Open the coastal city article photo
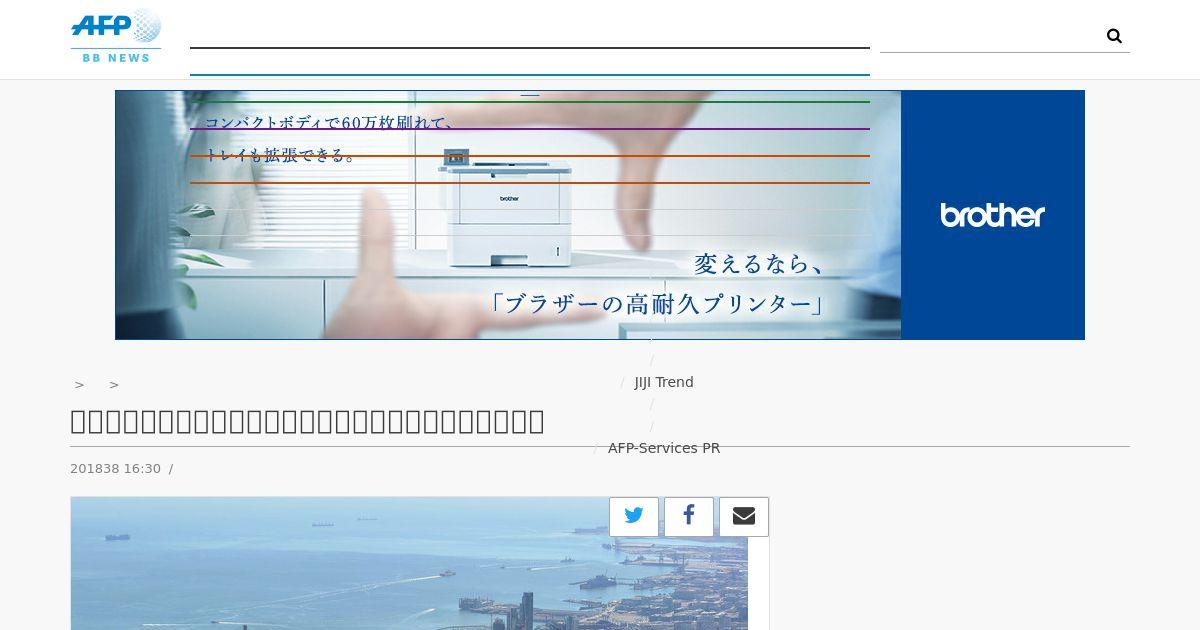Image resolution: width=1200 pixels, height=630 pixels. click(409, 563)
